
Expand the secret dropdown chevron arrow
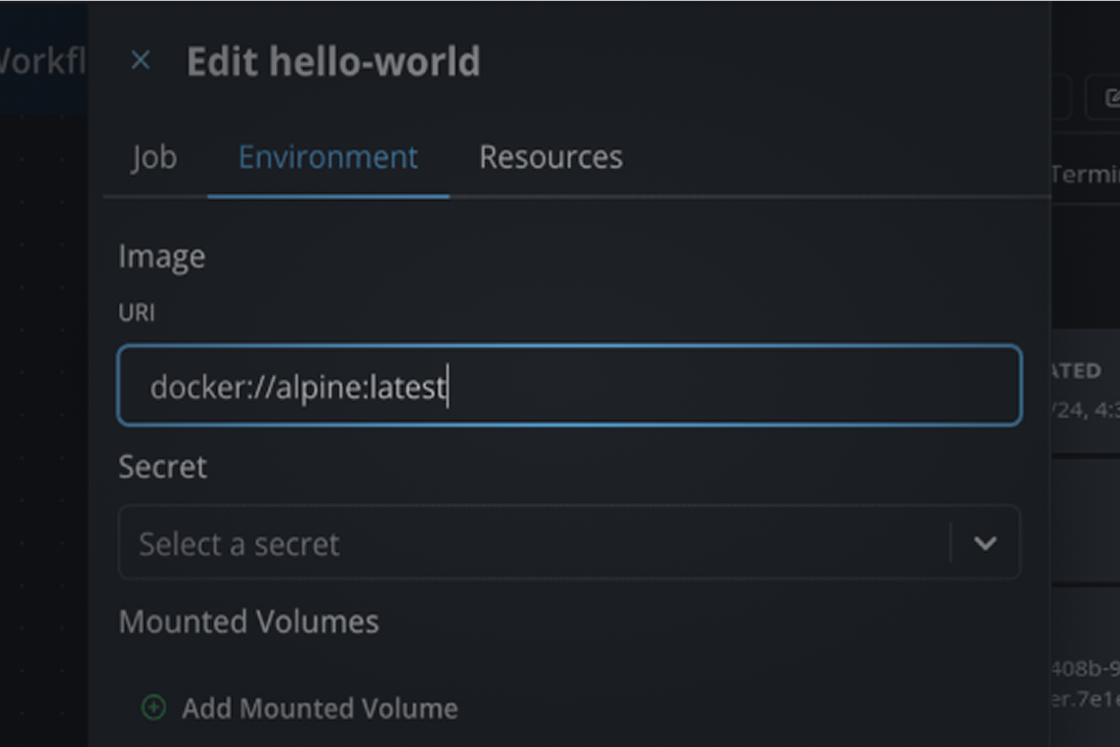click(x=985, y=543)
